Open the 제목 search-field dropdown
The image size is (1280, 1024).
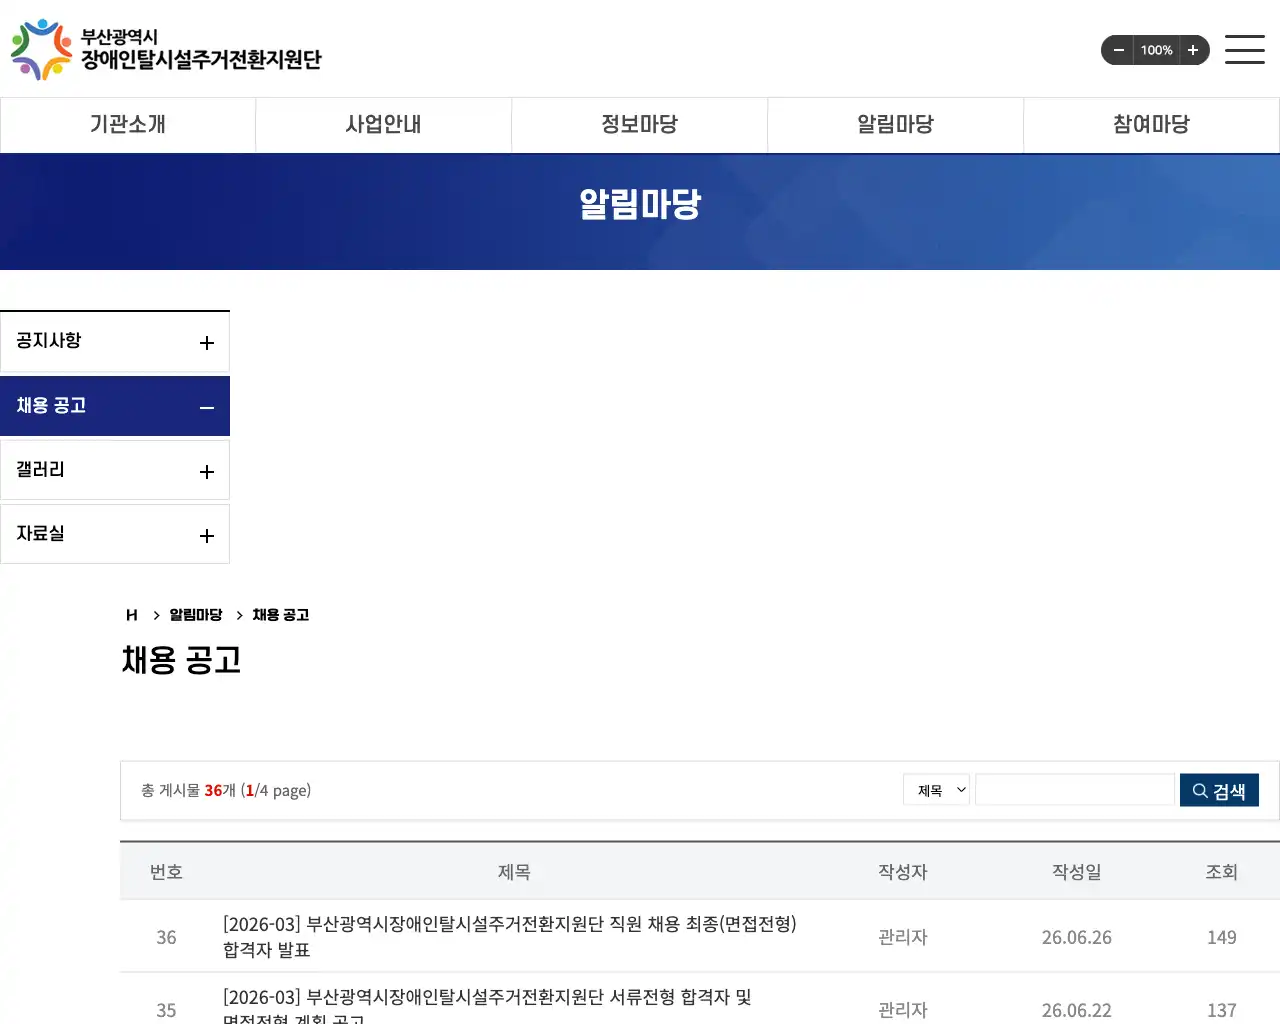click(x=937, y=790)
